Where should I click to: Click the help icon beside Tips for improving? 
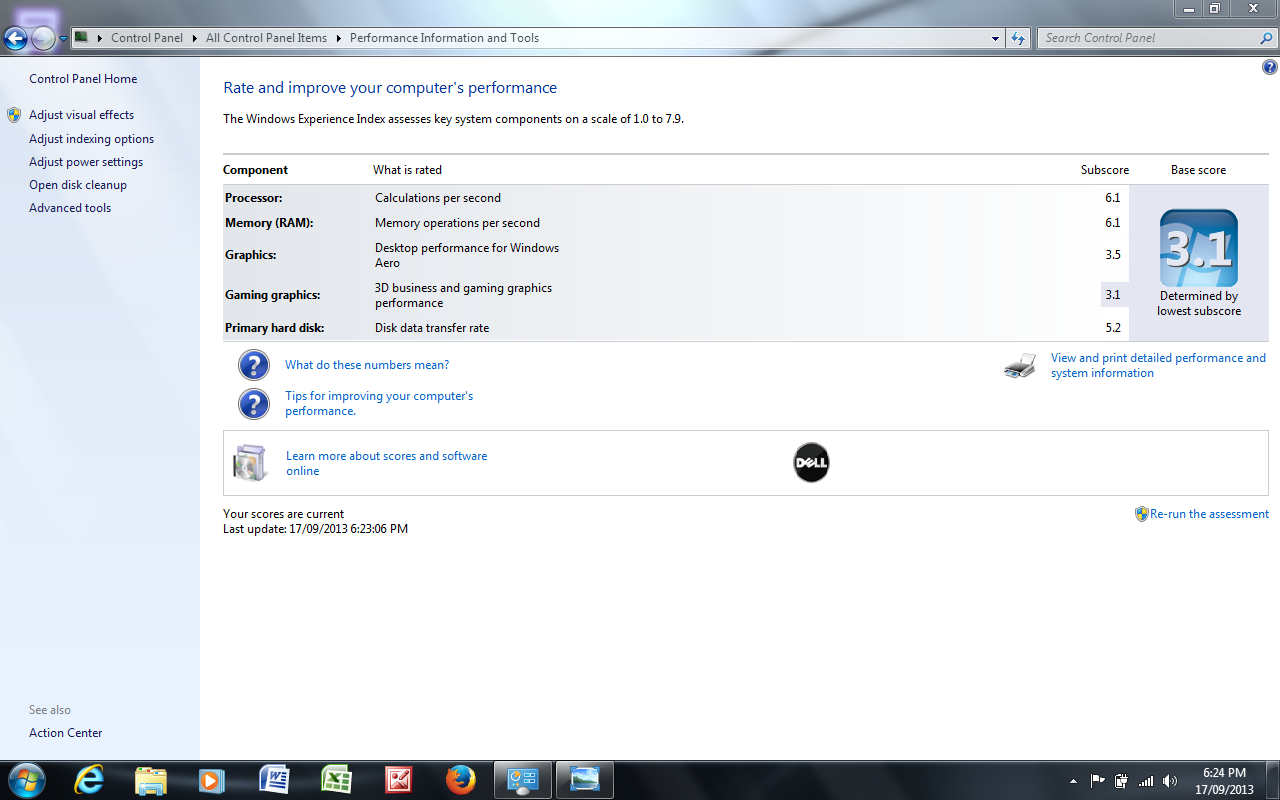tap(254, 404)
